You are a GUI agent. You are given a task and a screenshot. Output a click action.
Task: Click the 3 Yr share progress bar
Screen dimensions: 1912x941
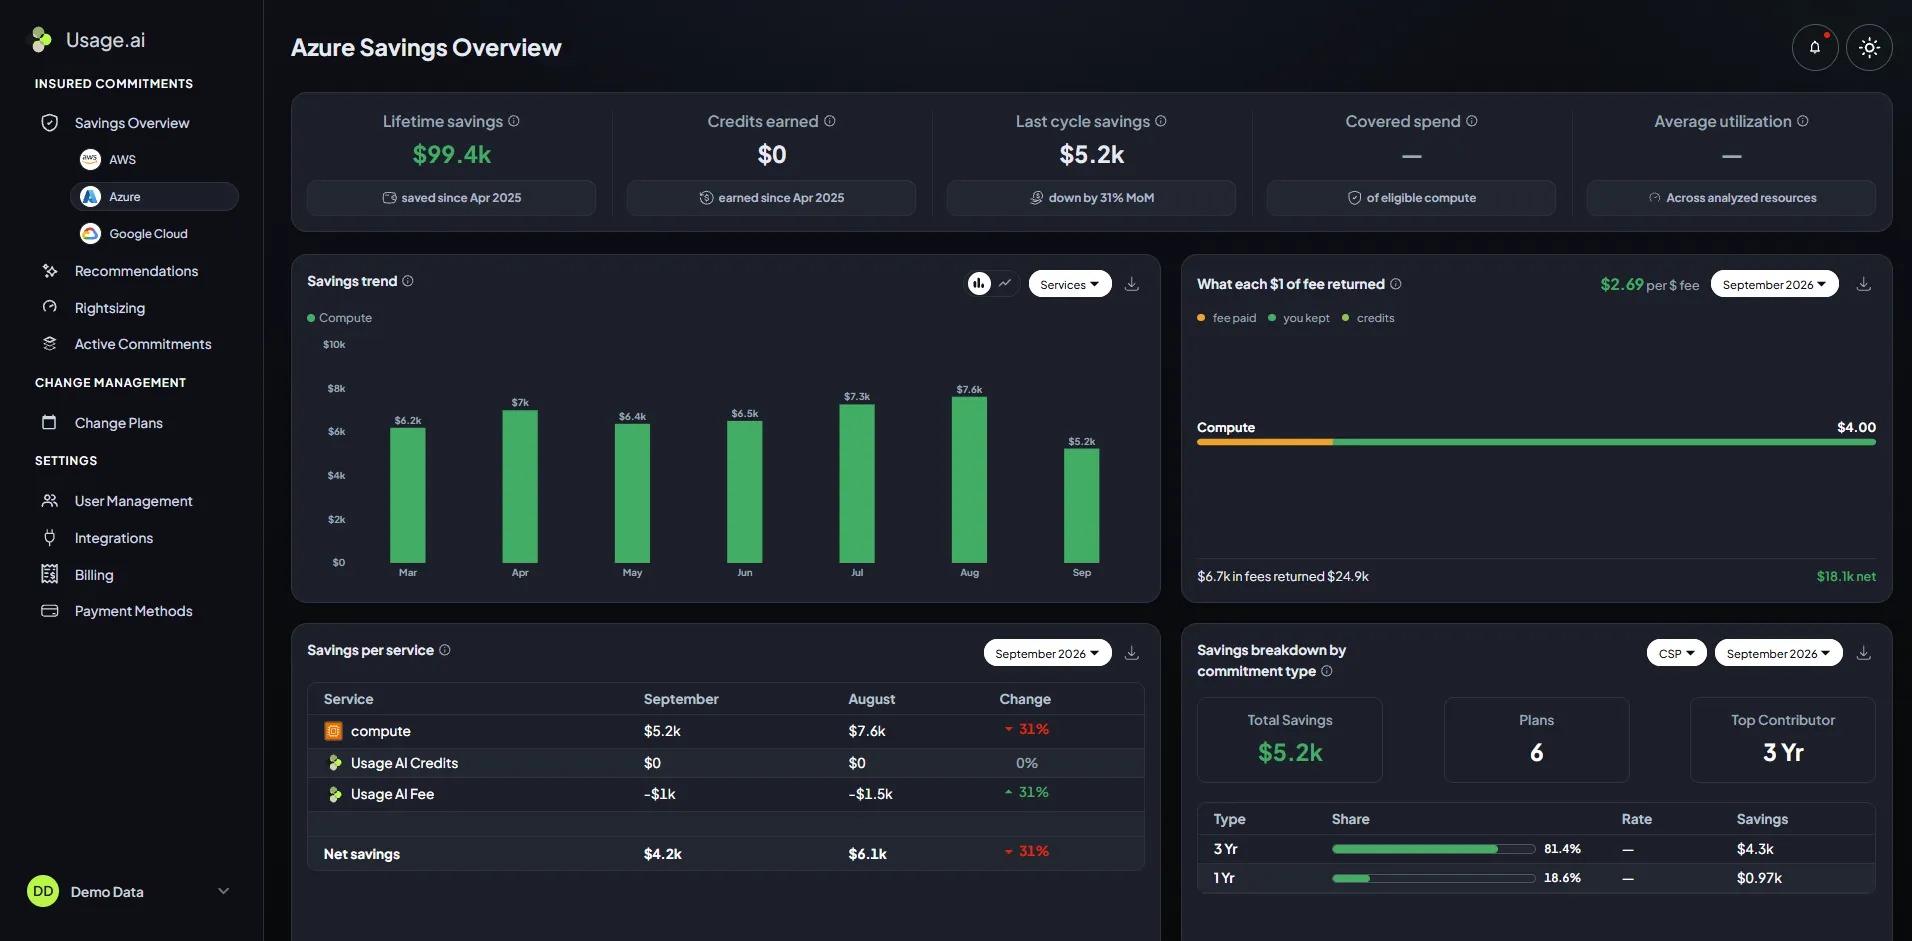tap(1434, 849)
